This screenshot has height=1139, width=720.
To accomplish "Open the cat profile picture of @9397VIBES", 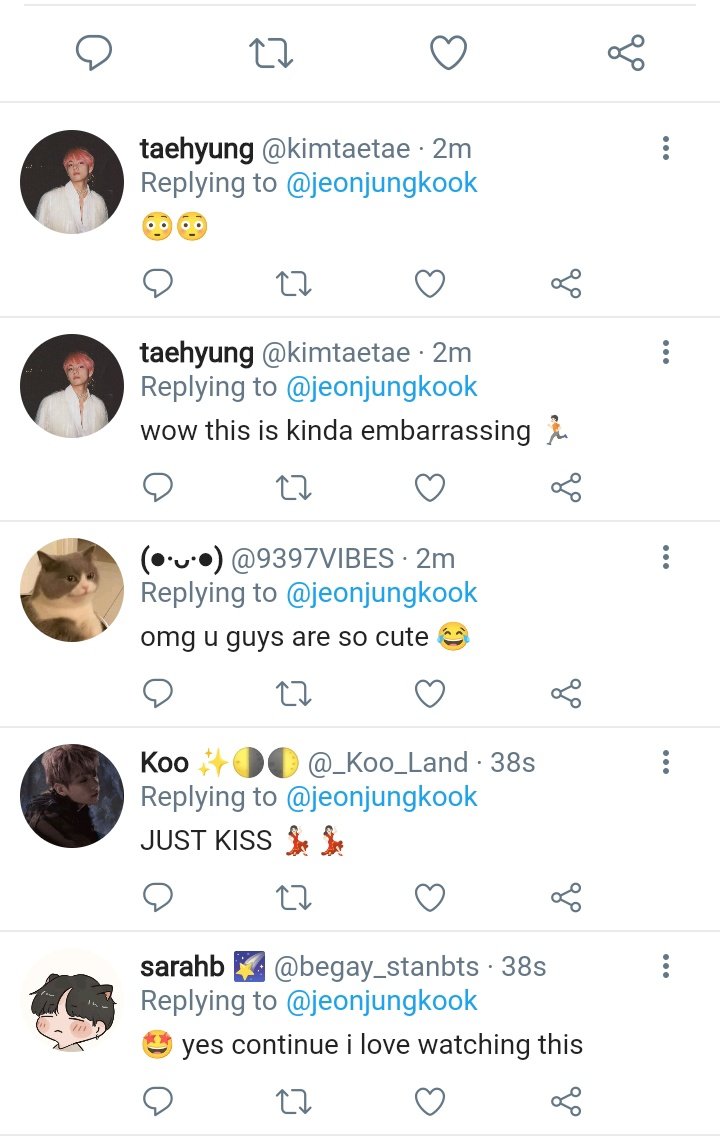I will pos(72,590).
